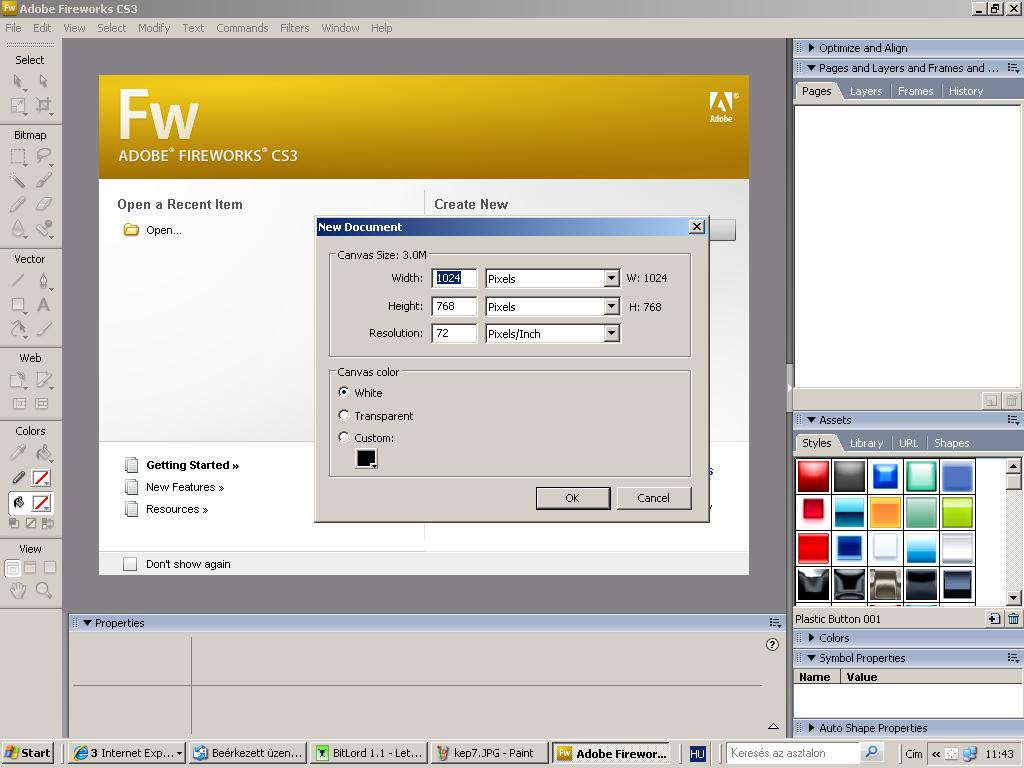
Task: Select the Rubber Stamp tool
Action: point(43,229)
